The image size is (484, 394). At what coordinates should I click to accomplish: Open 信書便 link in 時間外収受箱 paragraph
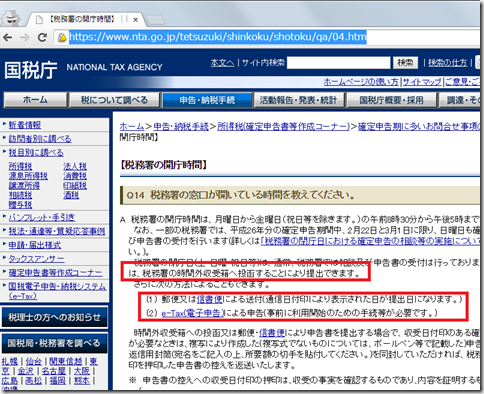pos(272,333)
